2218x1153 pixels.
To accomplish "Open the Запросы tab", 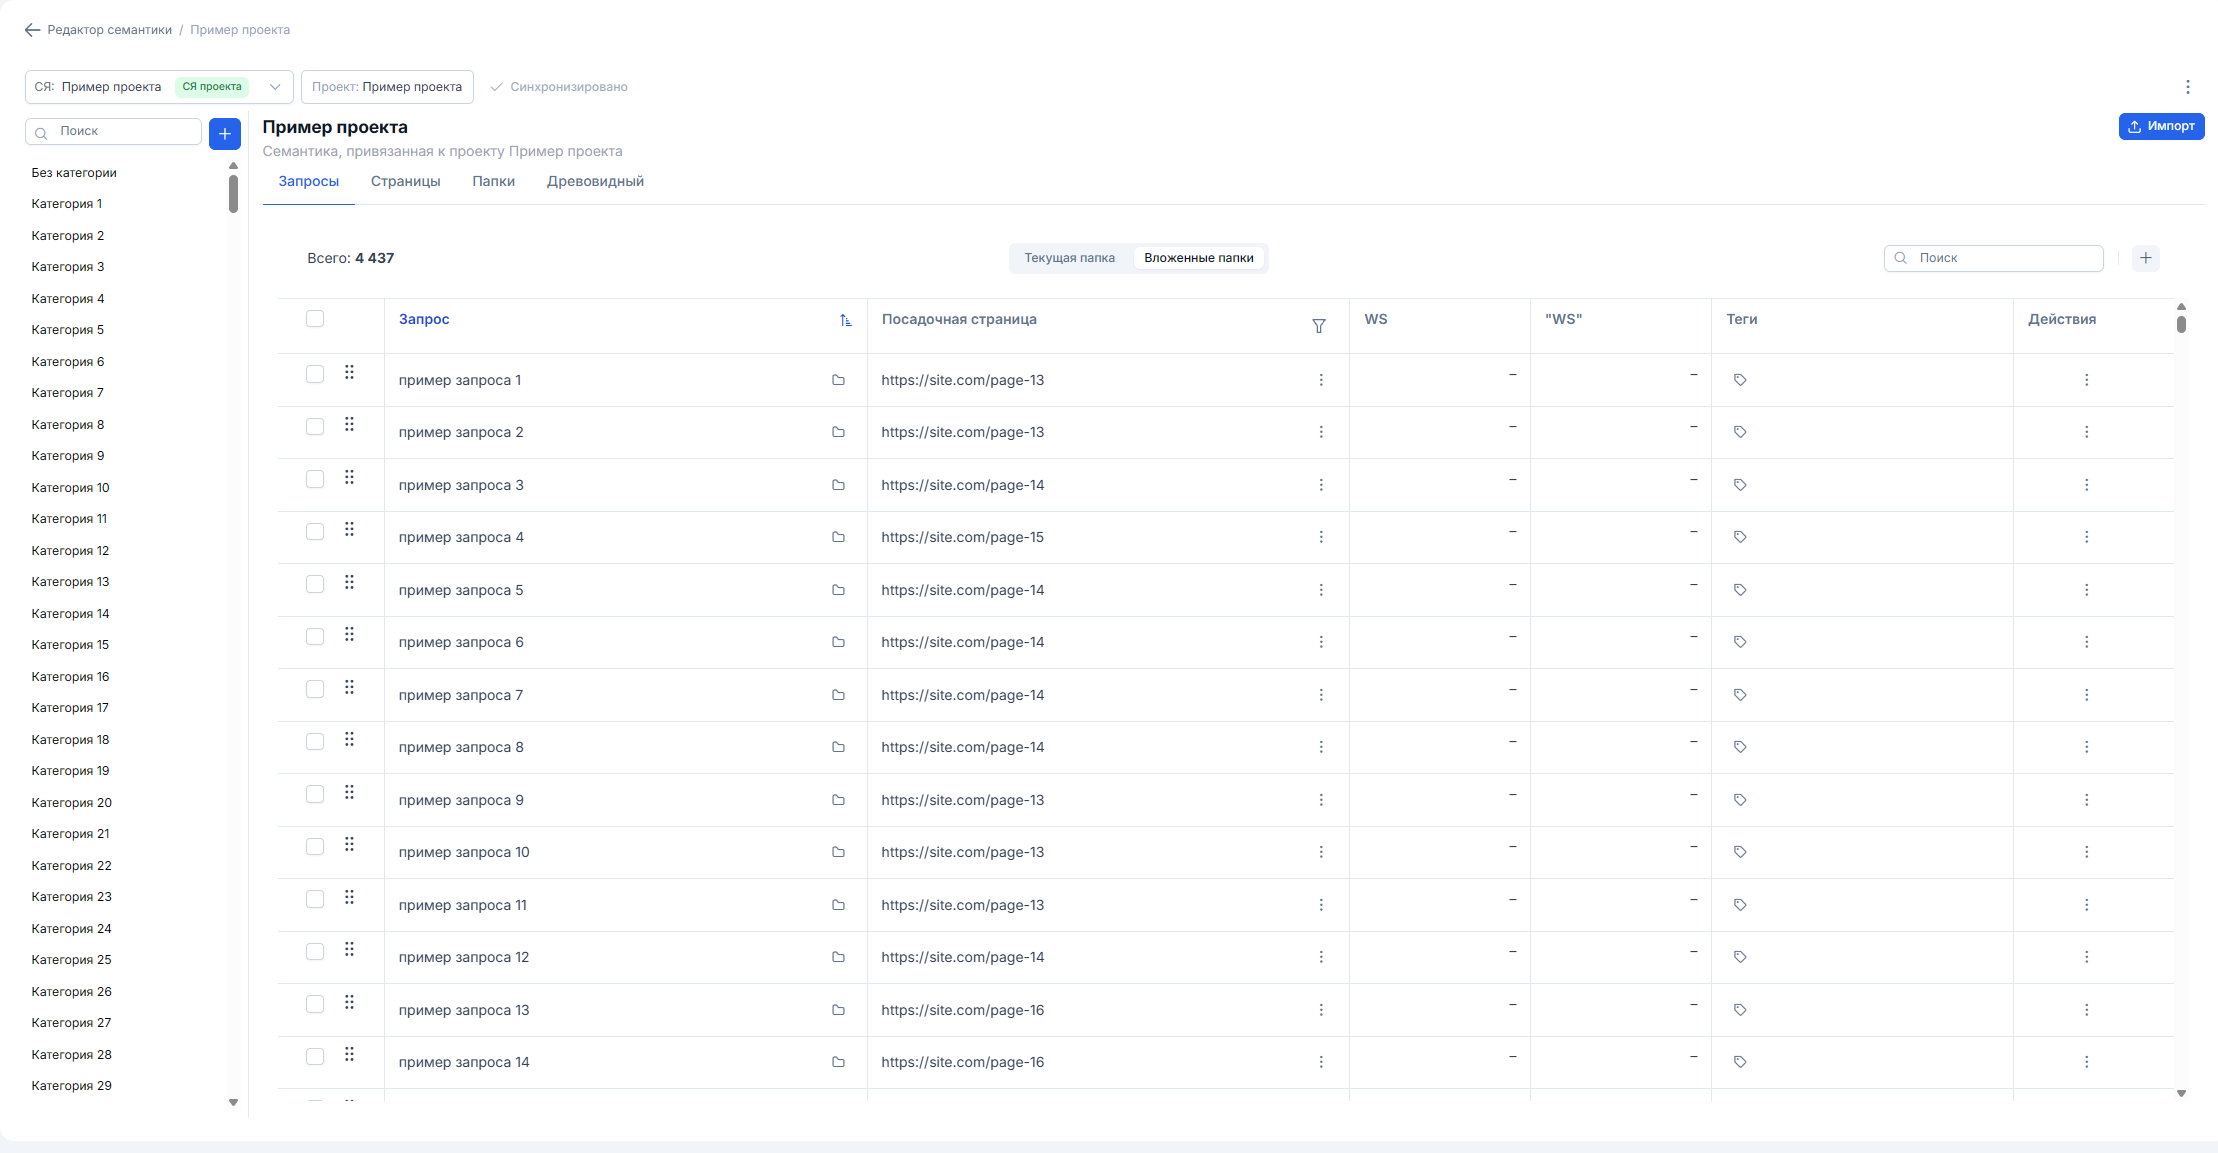I will click(x=309, y=181).
